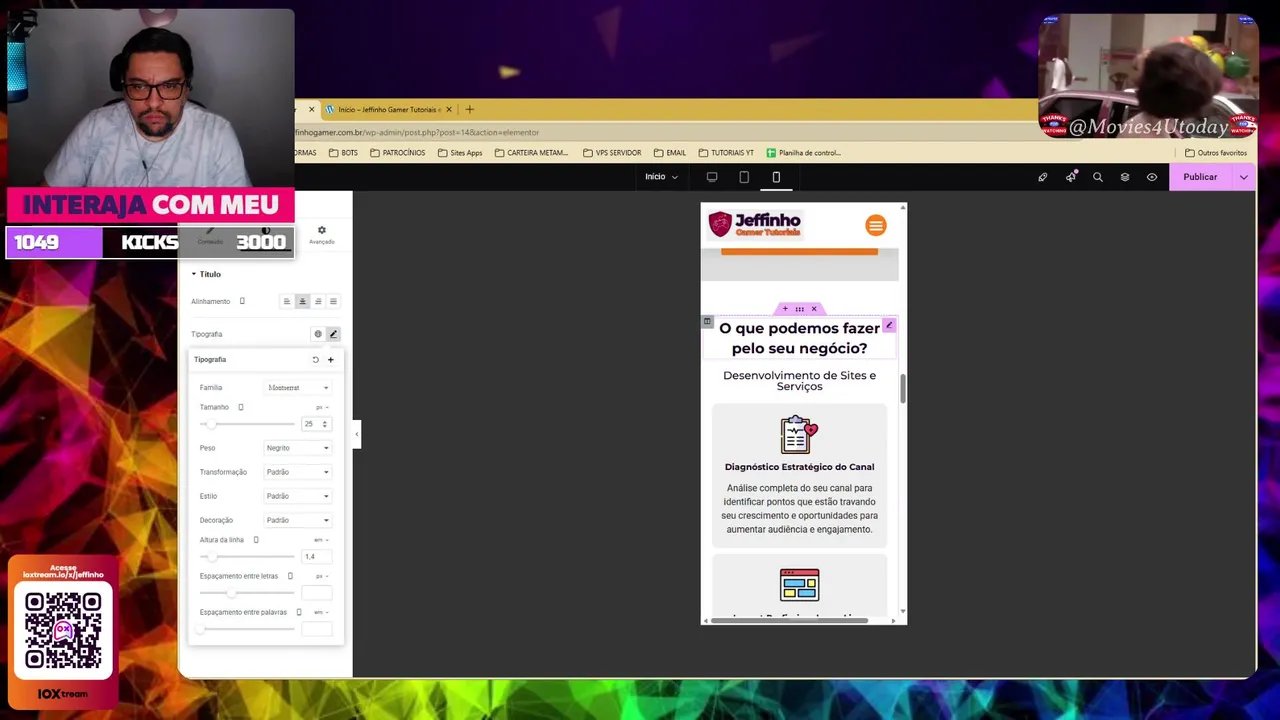Open the PATROCÍNIOS bookmarks folder
1280x720 pixels.
(398, 153)
